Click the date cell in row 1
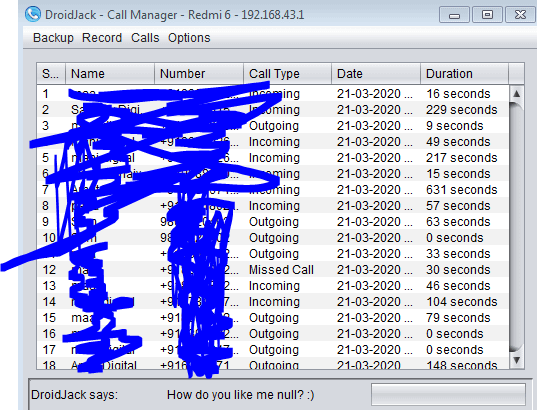537x410 pixels. click(x=375, y=94)
